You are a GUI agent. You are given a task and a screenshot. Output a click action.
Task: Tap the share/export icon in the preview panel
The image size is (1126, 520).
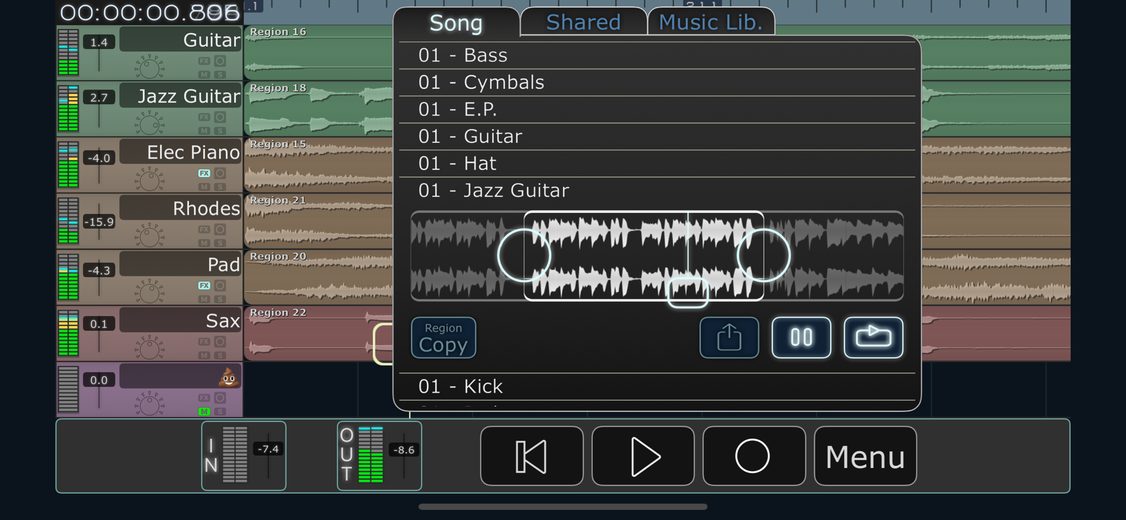(729, 338)
